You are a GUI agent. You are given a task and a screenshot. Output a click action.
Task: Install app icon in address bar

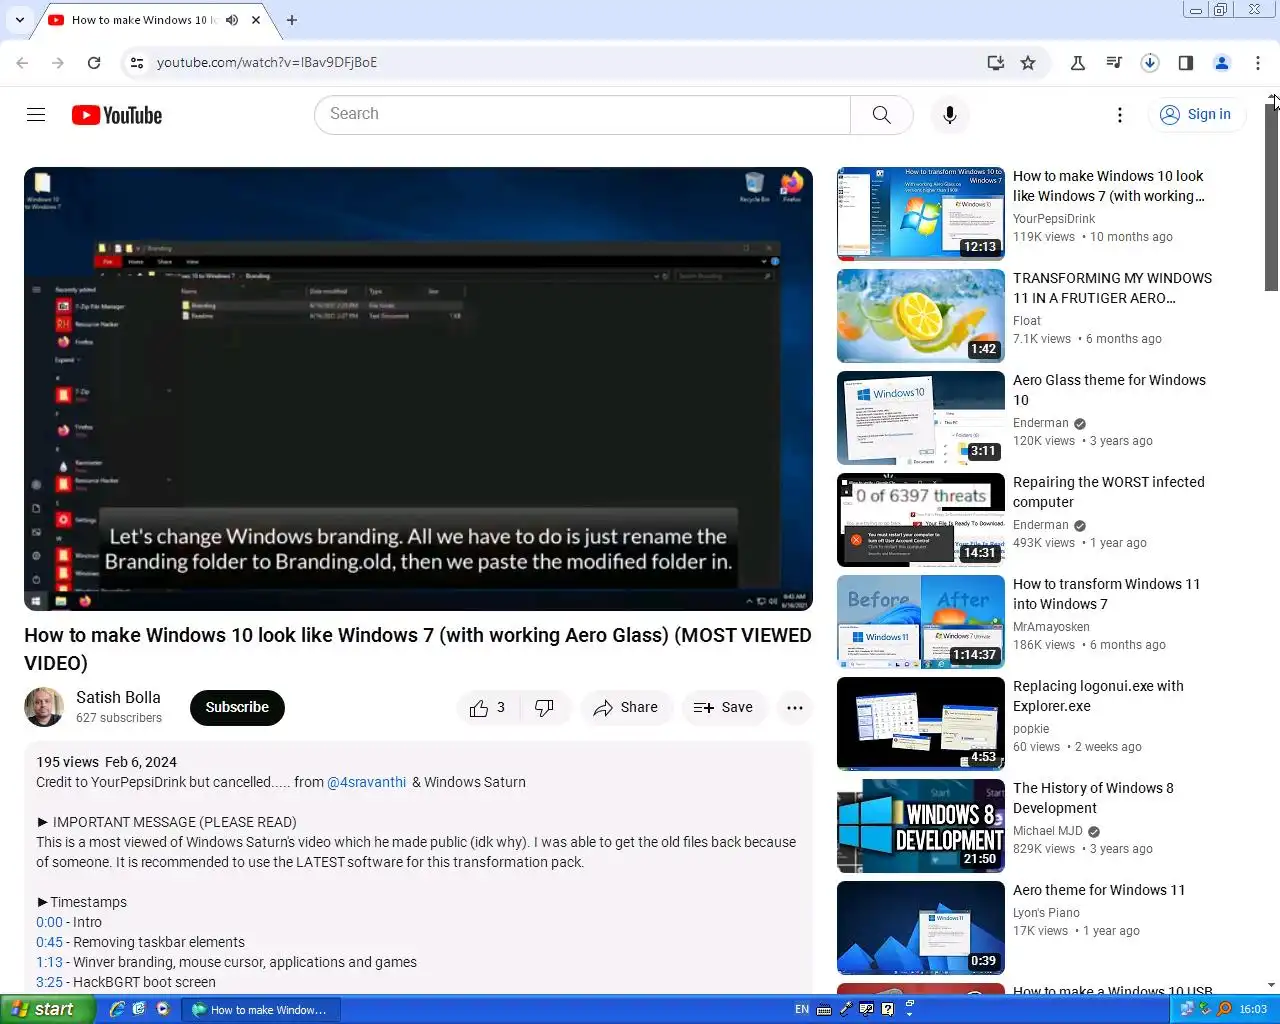click(x=995, y=62)
